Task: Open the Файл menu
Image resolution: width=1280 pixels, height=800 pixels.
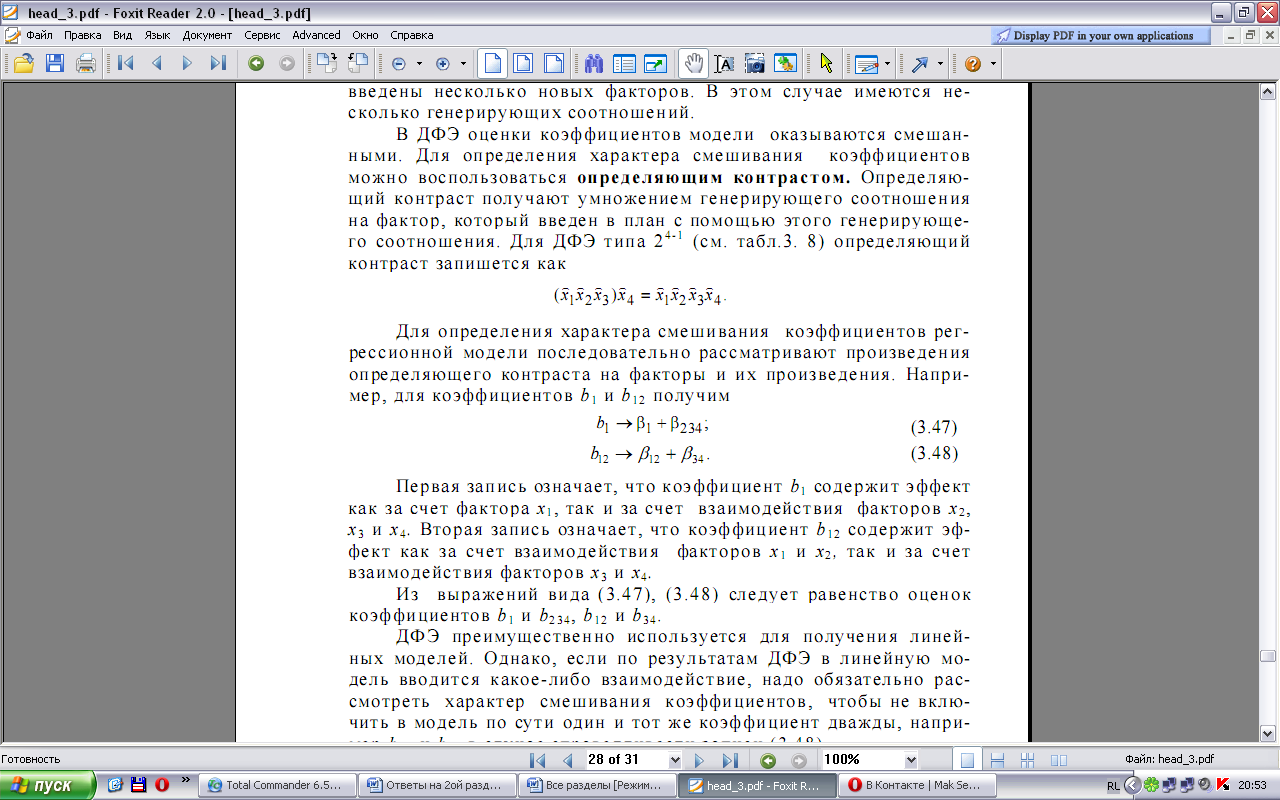Action: click(40, 34)
